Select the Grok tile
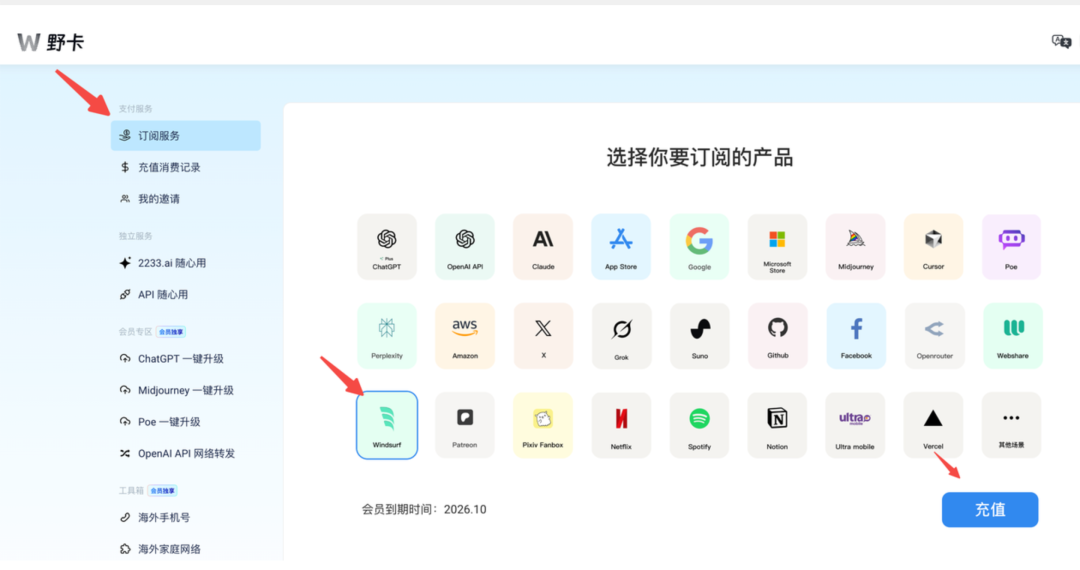Image resolution: width=1080 pixels, height=570 pixels. 621,336
